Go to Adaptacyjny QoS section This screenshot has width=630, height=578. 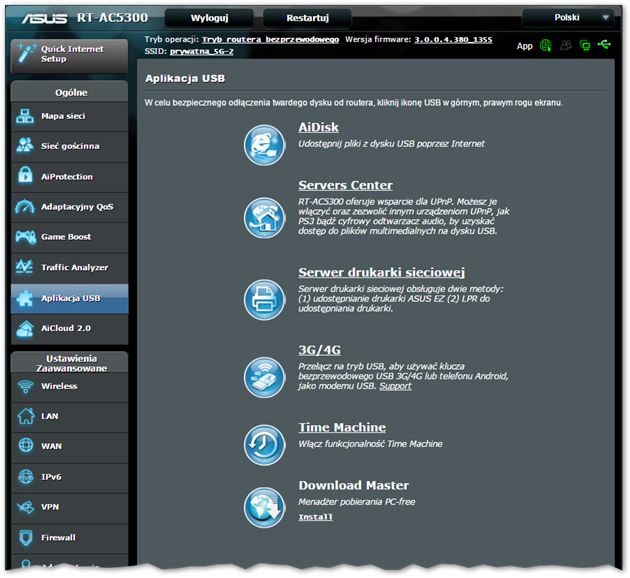click(70, 207)
